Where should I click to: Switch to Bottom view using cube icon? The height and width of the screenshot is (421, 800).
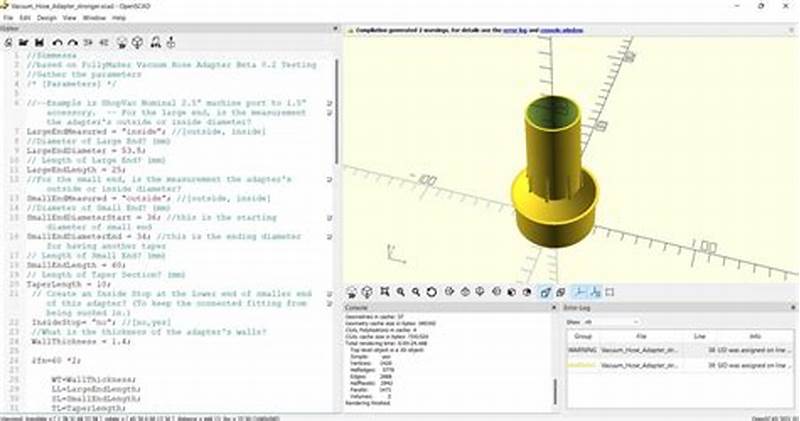pos(480,292)
